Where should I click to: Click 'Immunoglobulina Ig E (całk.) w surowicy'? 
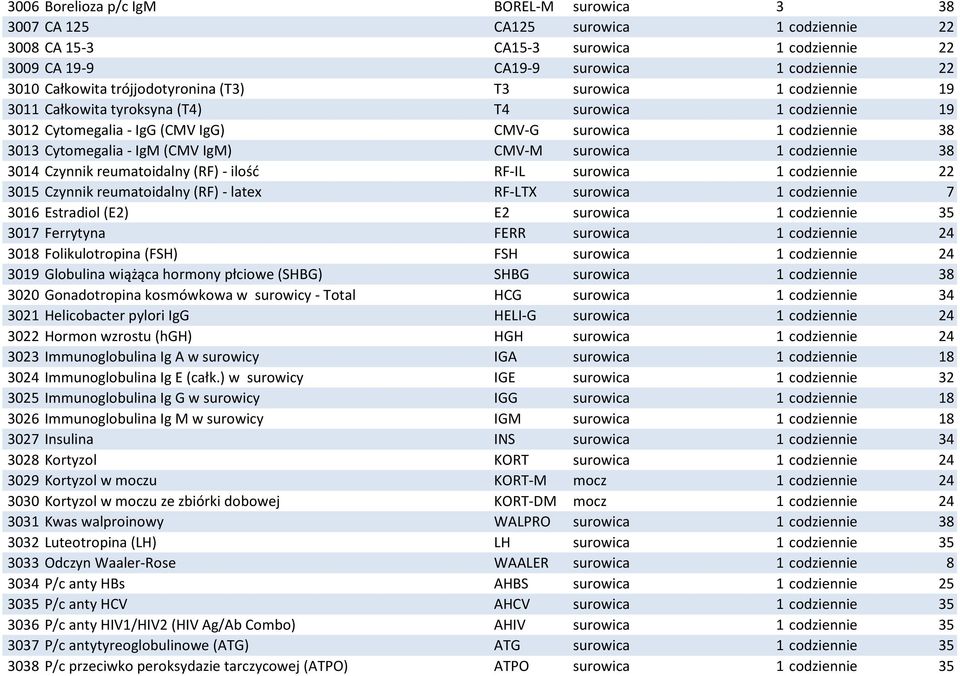coord(174,378)
